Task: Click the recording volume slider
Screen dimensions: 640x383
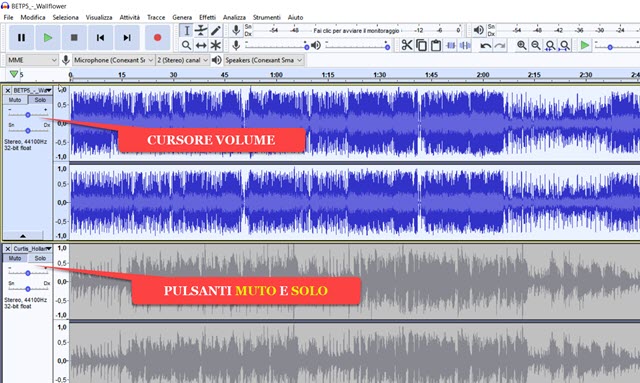Action: 278,46
